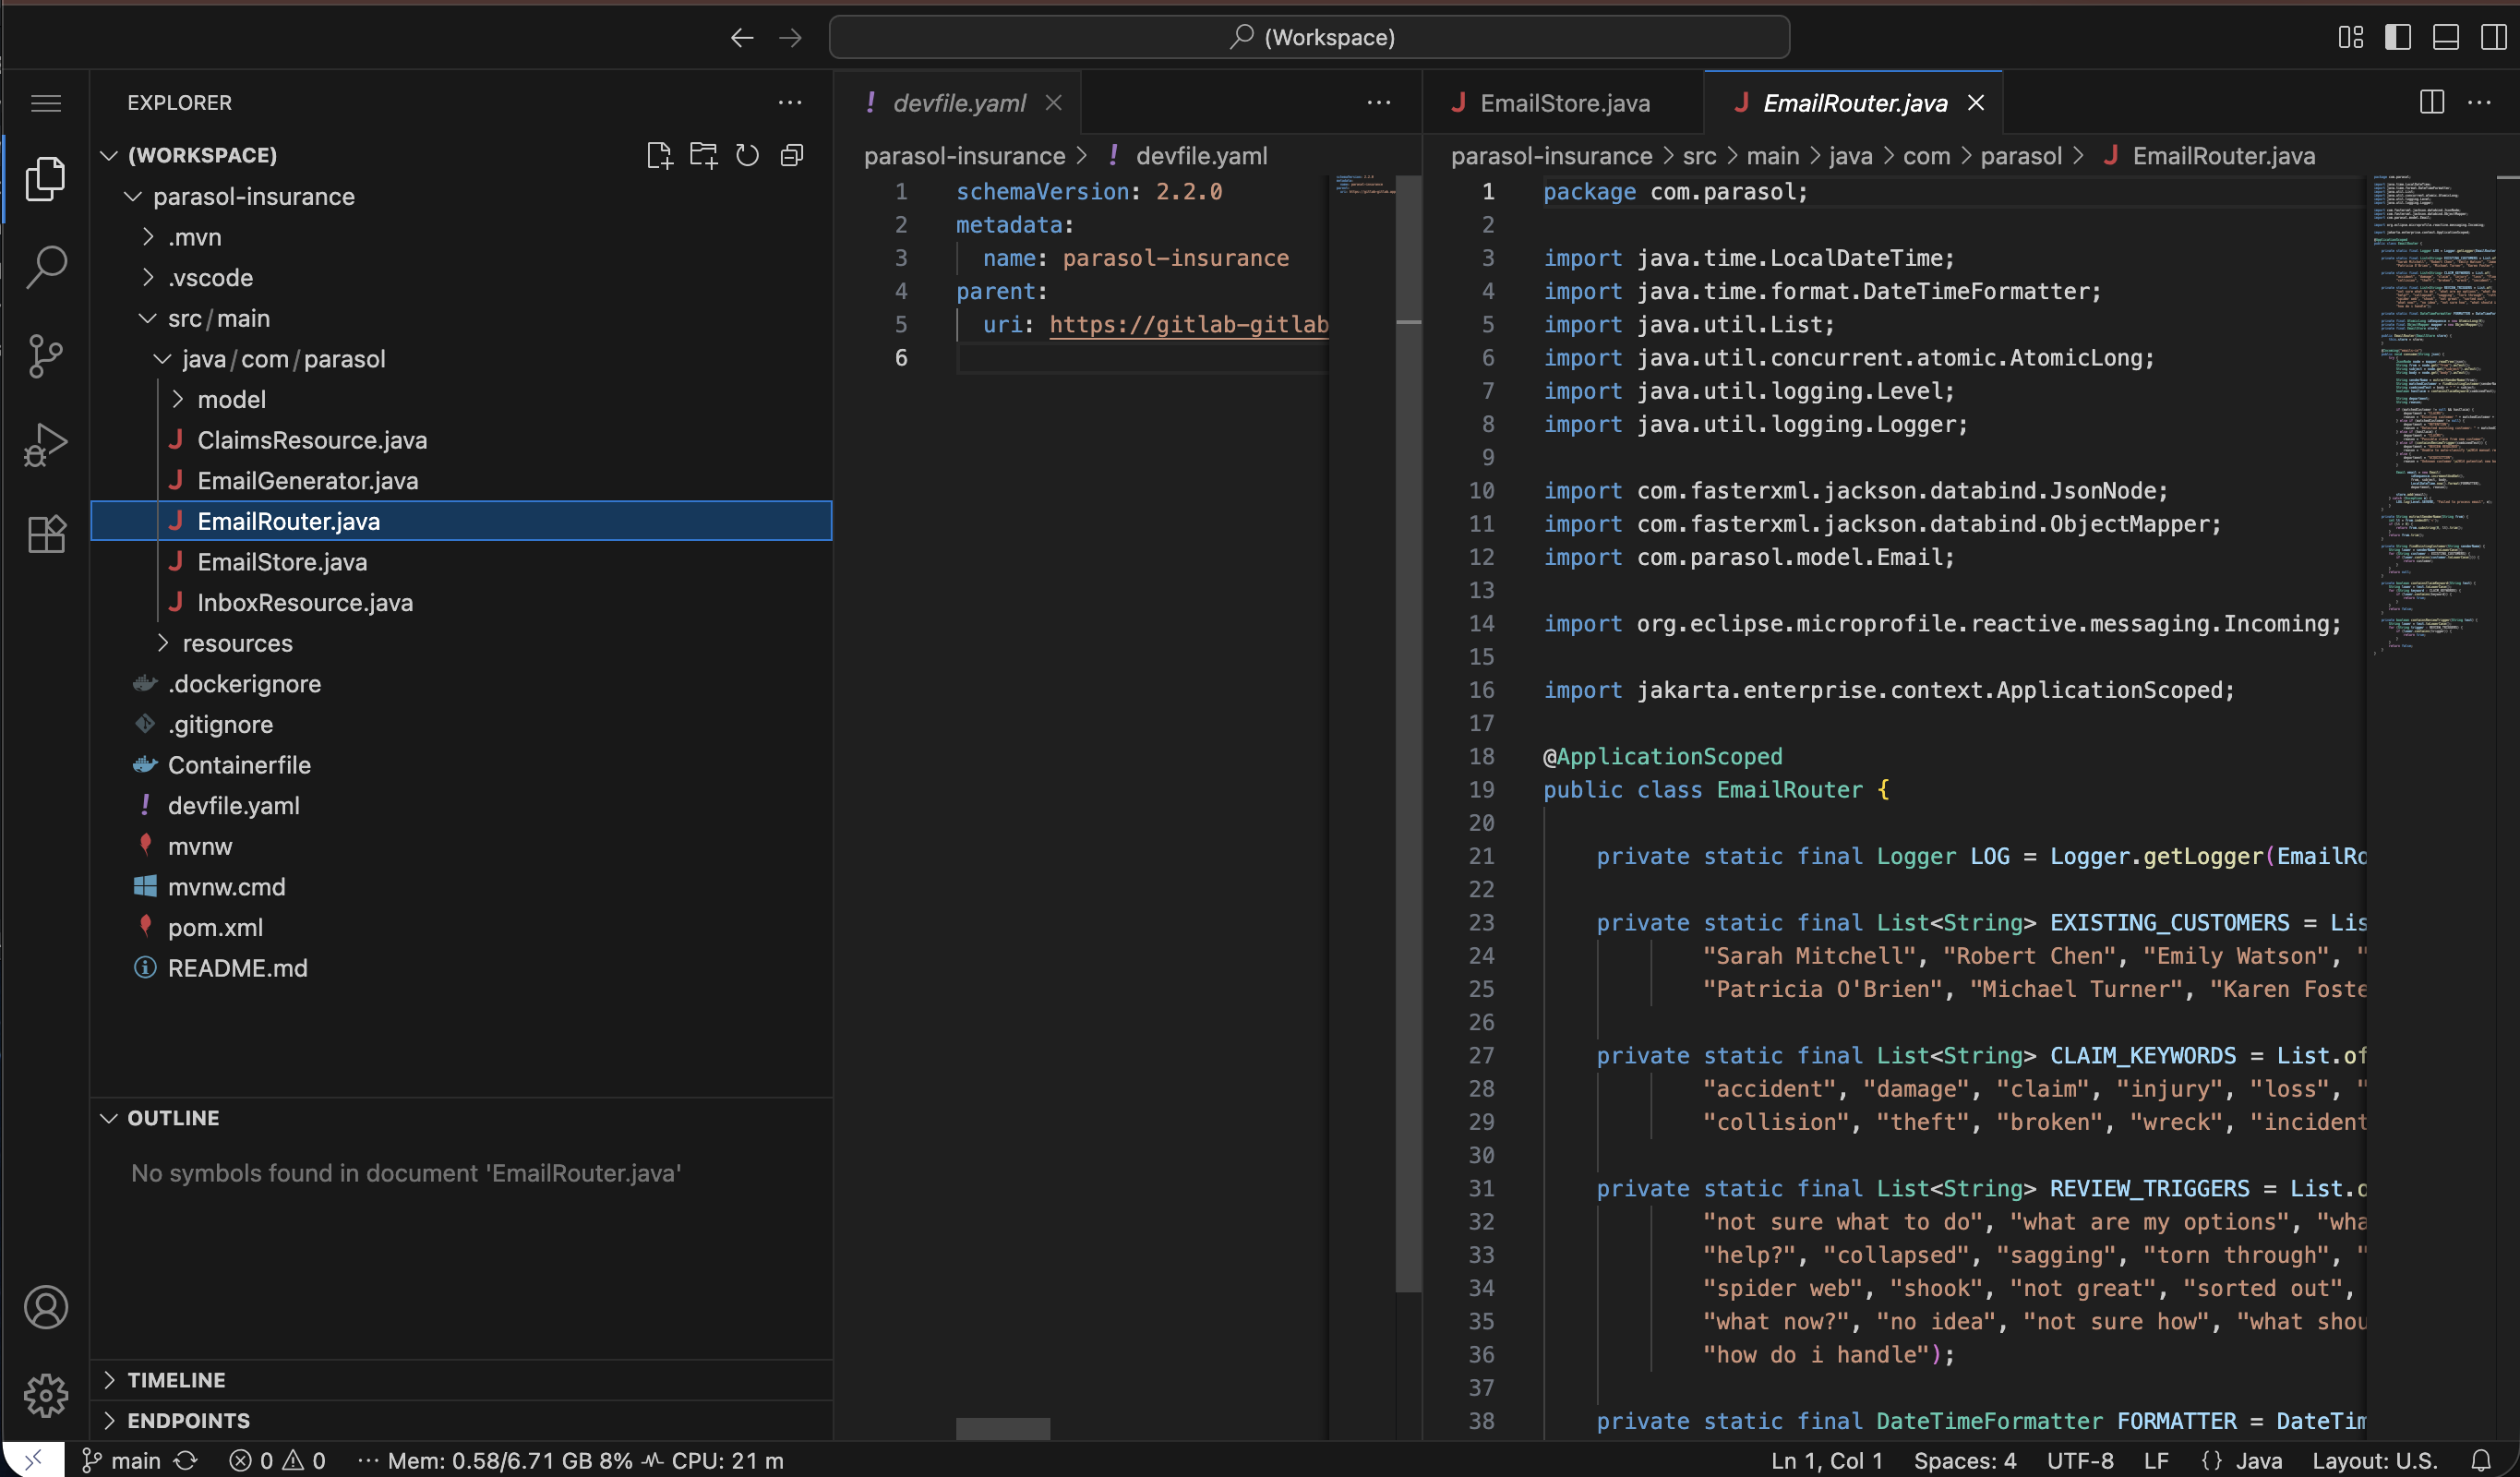Toggle secondary side bar visibility
Screen dimensions: 2520x1477
[2493, 37]
